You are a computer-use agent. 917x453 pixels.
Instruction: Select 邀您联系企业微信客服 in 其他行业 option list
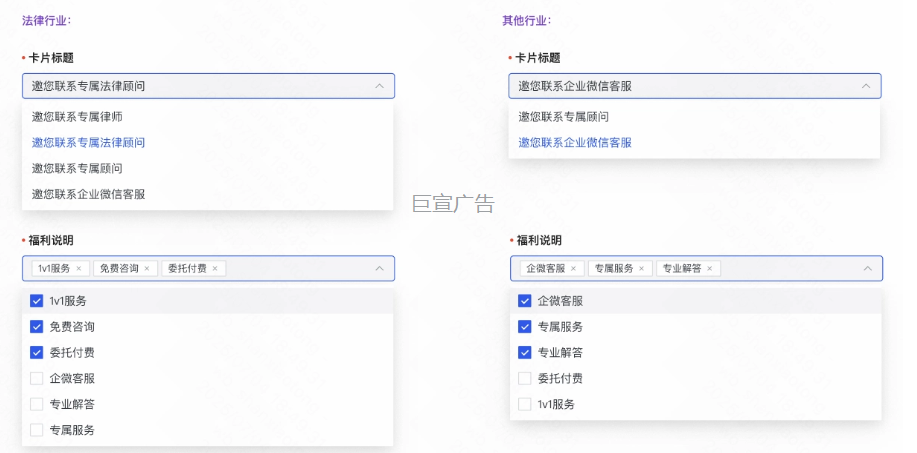point(694,143)
